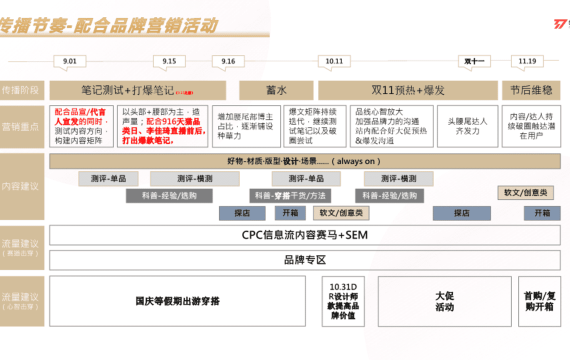Select the 头腰尾达人齐发力 box
This screenshot has width=570, height=360.
point(467,126)
